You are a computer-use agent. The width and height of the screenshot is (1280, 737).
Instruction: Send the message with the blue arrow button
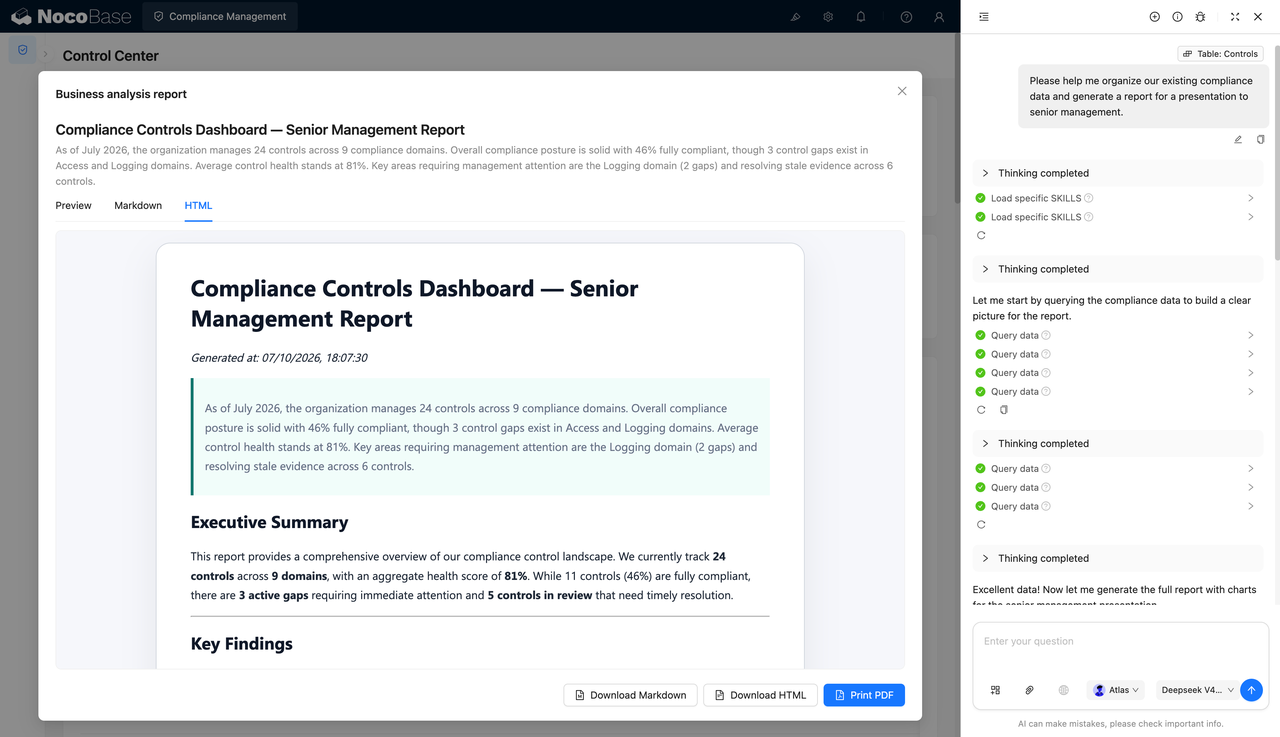point(1251,690)
